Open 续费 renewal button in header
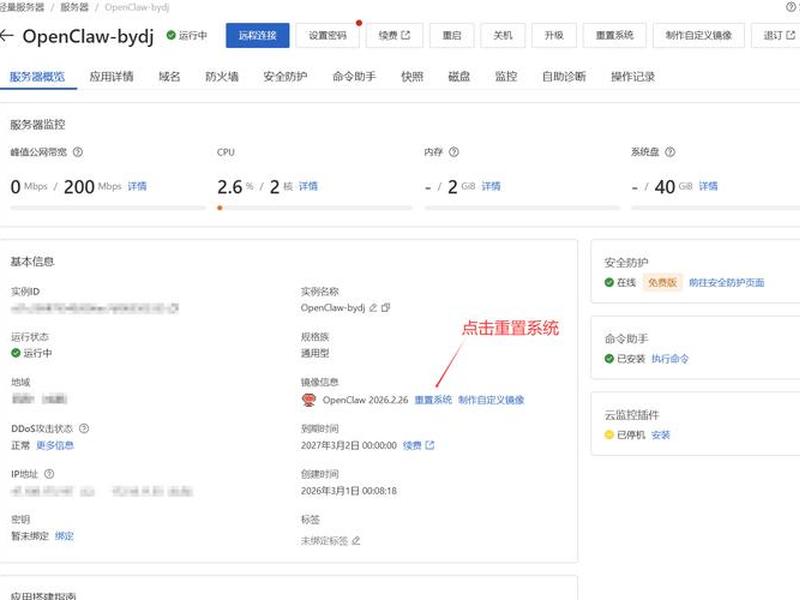Screen dimensions: 800x600 click(x=394, y=35)
